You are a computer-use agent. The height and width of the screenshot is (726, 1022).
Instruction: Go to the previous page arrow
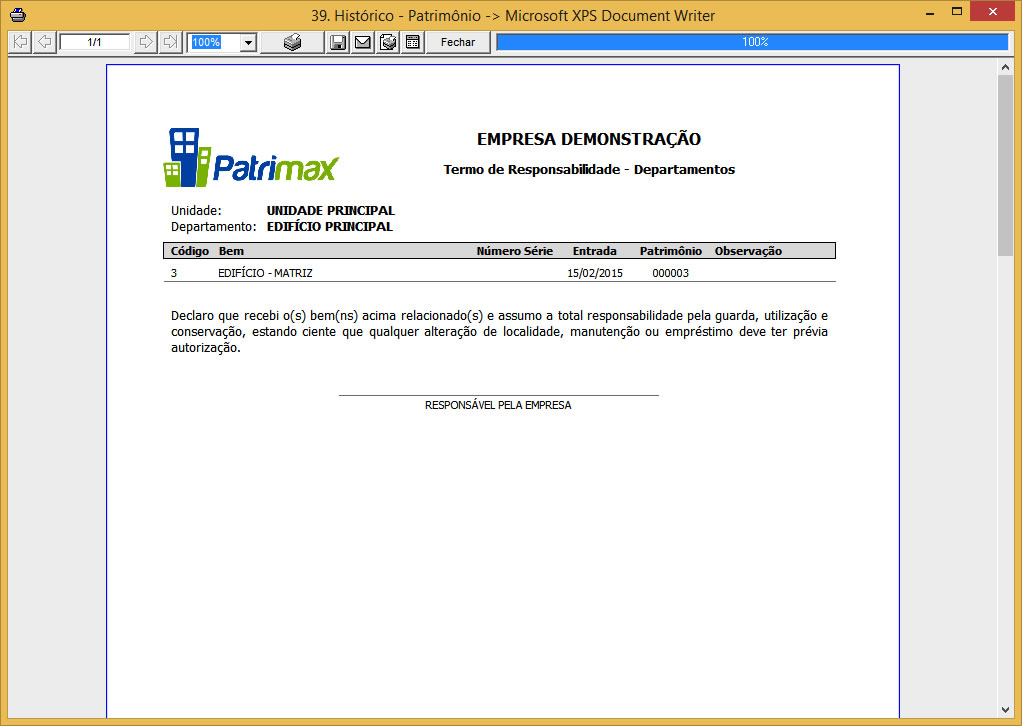(x=44, y=42)
